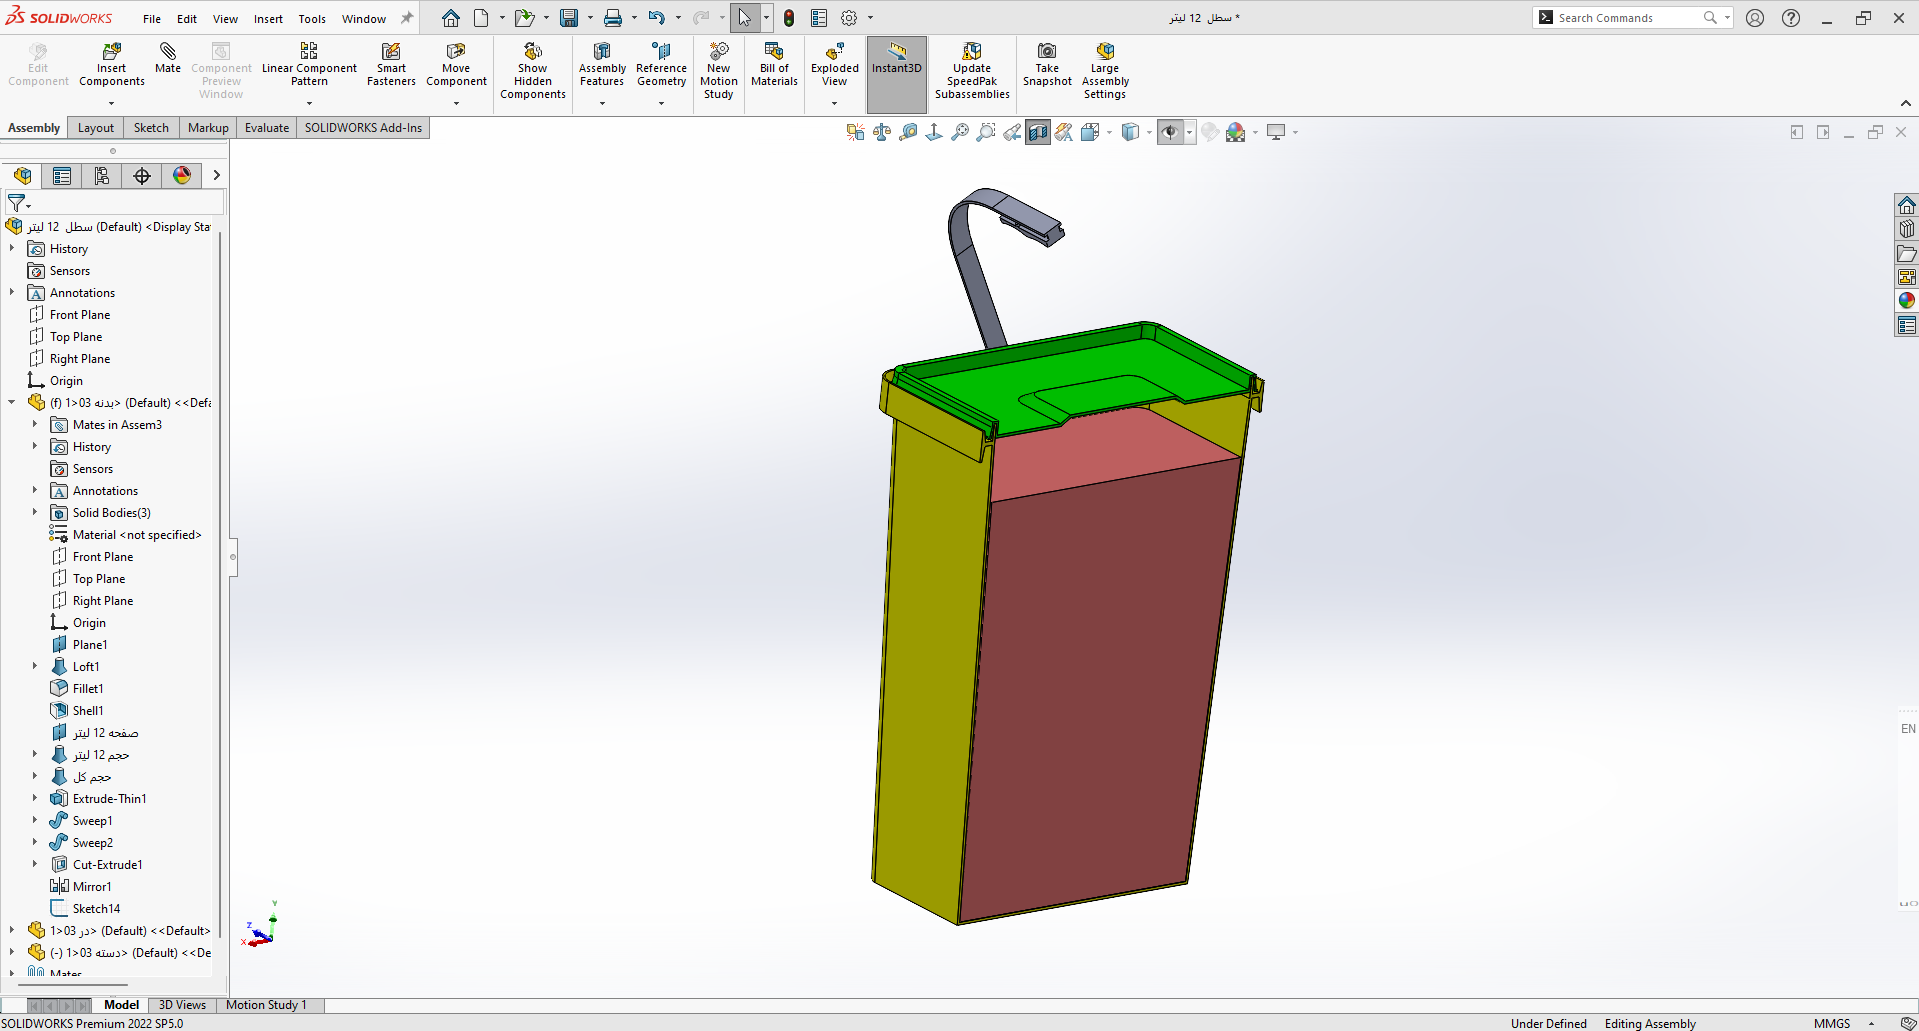
Task: Open the DisplayManager tab icon
Action: click(182, 176)
